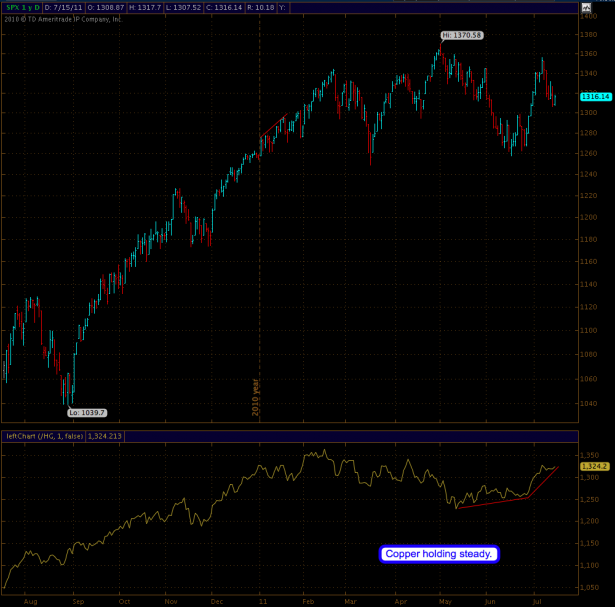Screen dimensions: 615x607
Task: Click the 1400 price axis label
Action: 589,16
